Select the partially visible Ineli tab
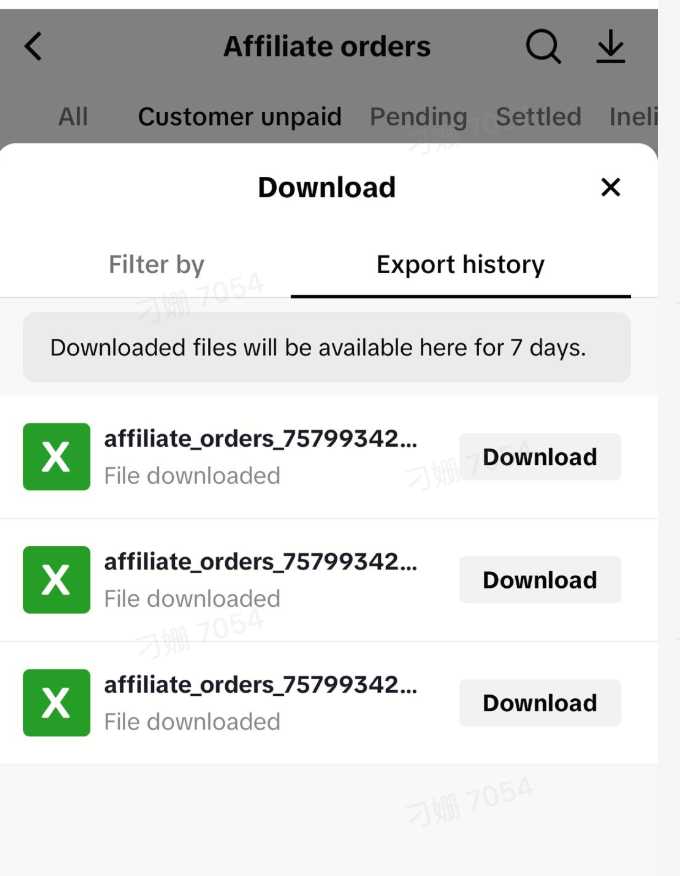This screenshot has height=876, width=680. 633,117
